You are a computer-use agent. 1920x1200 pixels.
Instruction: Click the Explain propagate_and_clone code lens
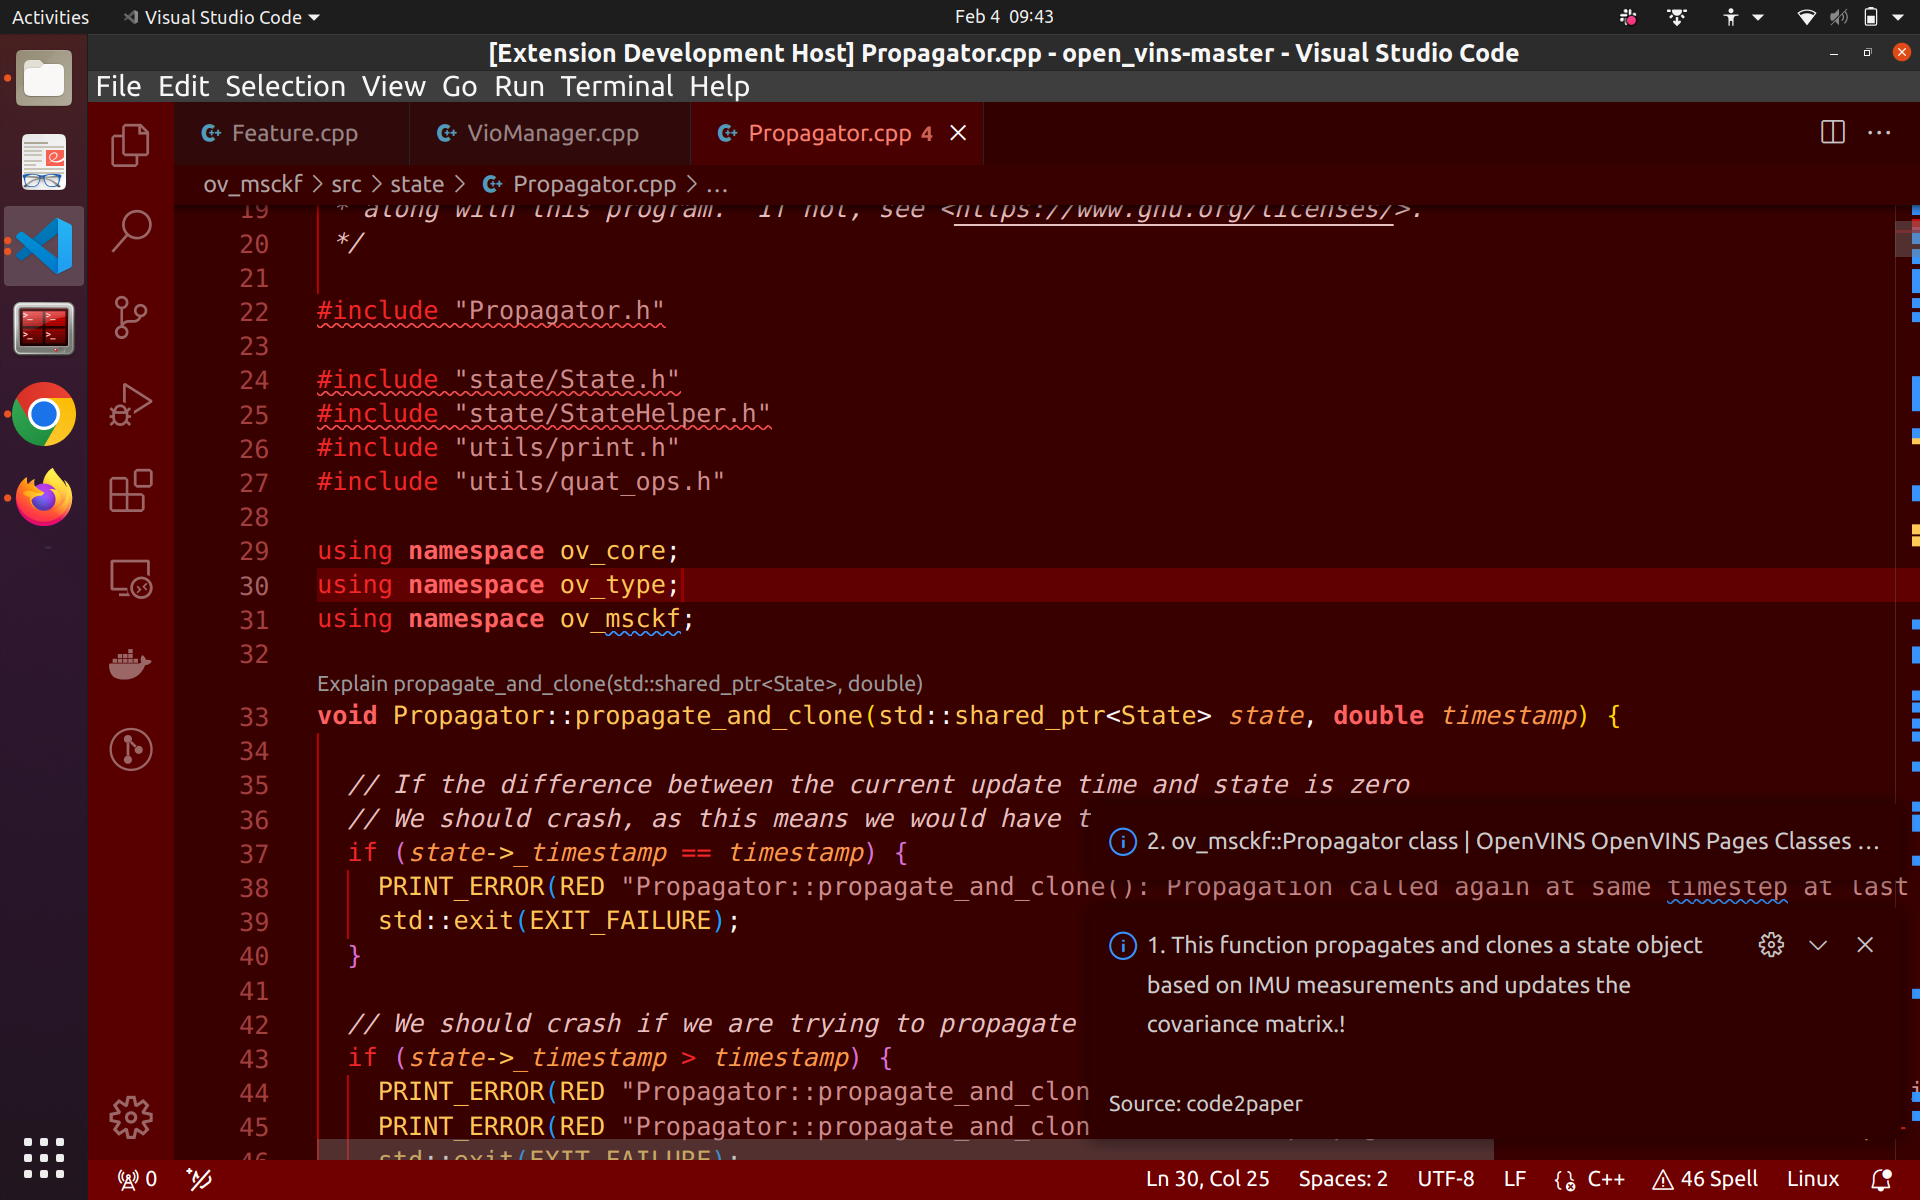pyautogui.click(x=619, y=683)
